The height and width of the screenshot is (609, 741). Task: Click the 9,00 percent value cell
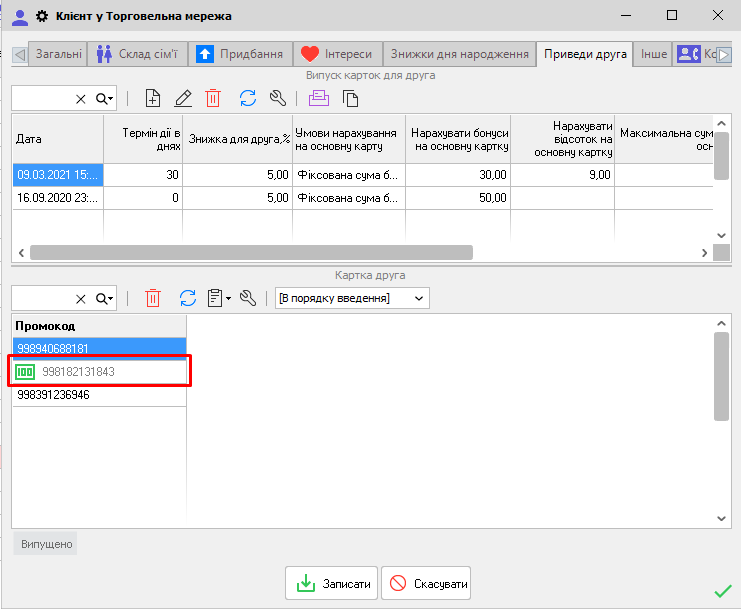563,175
